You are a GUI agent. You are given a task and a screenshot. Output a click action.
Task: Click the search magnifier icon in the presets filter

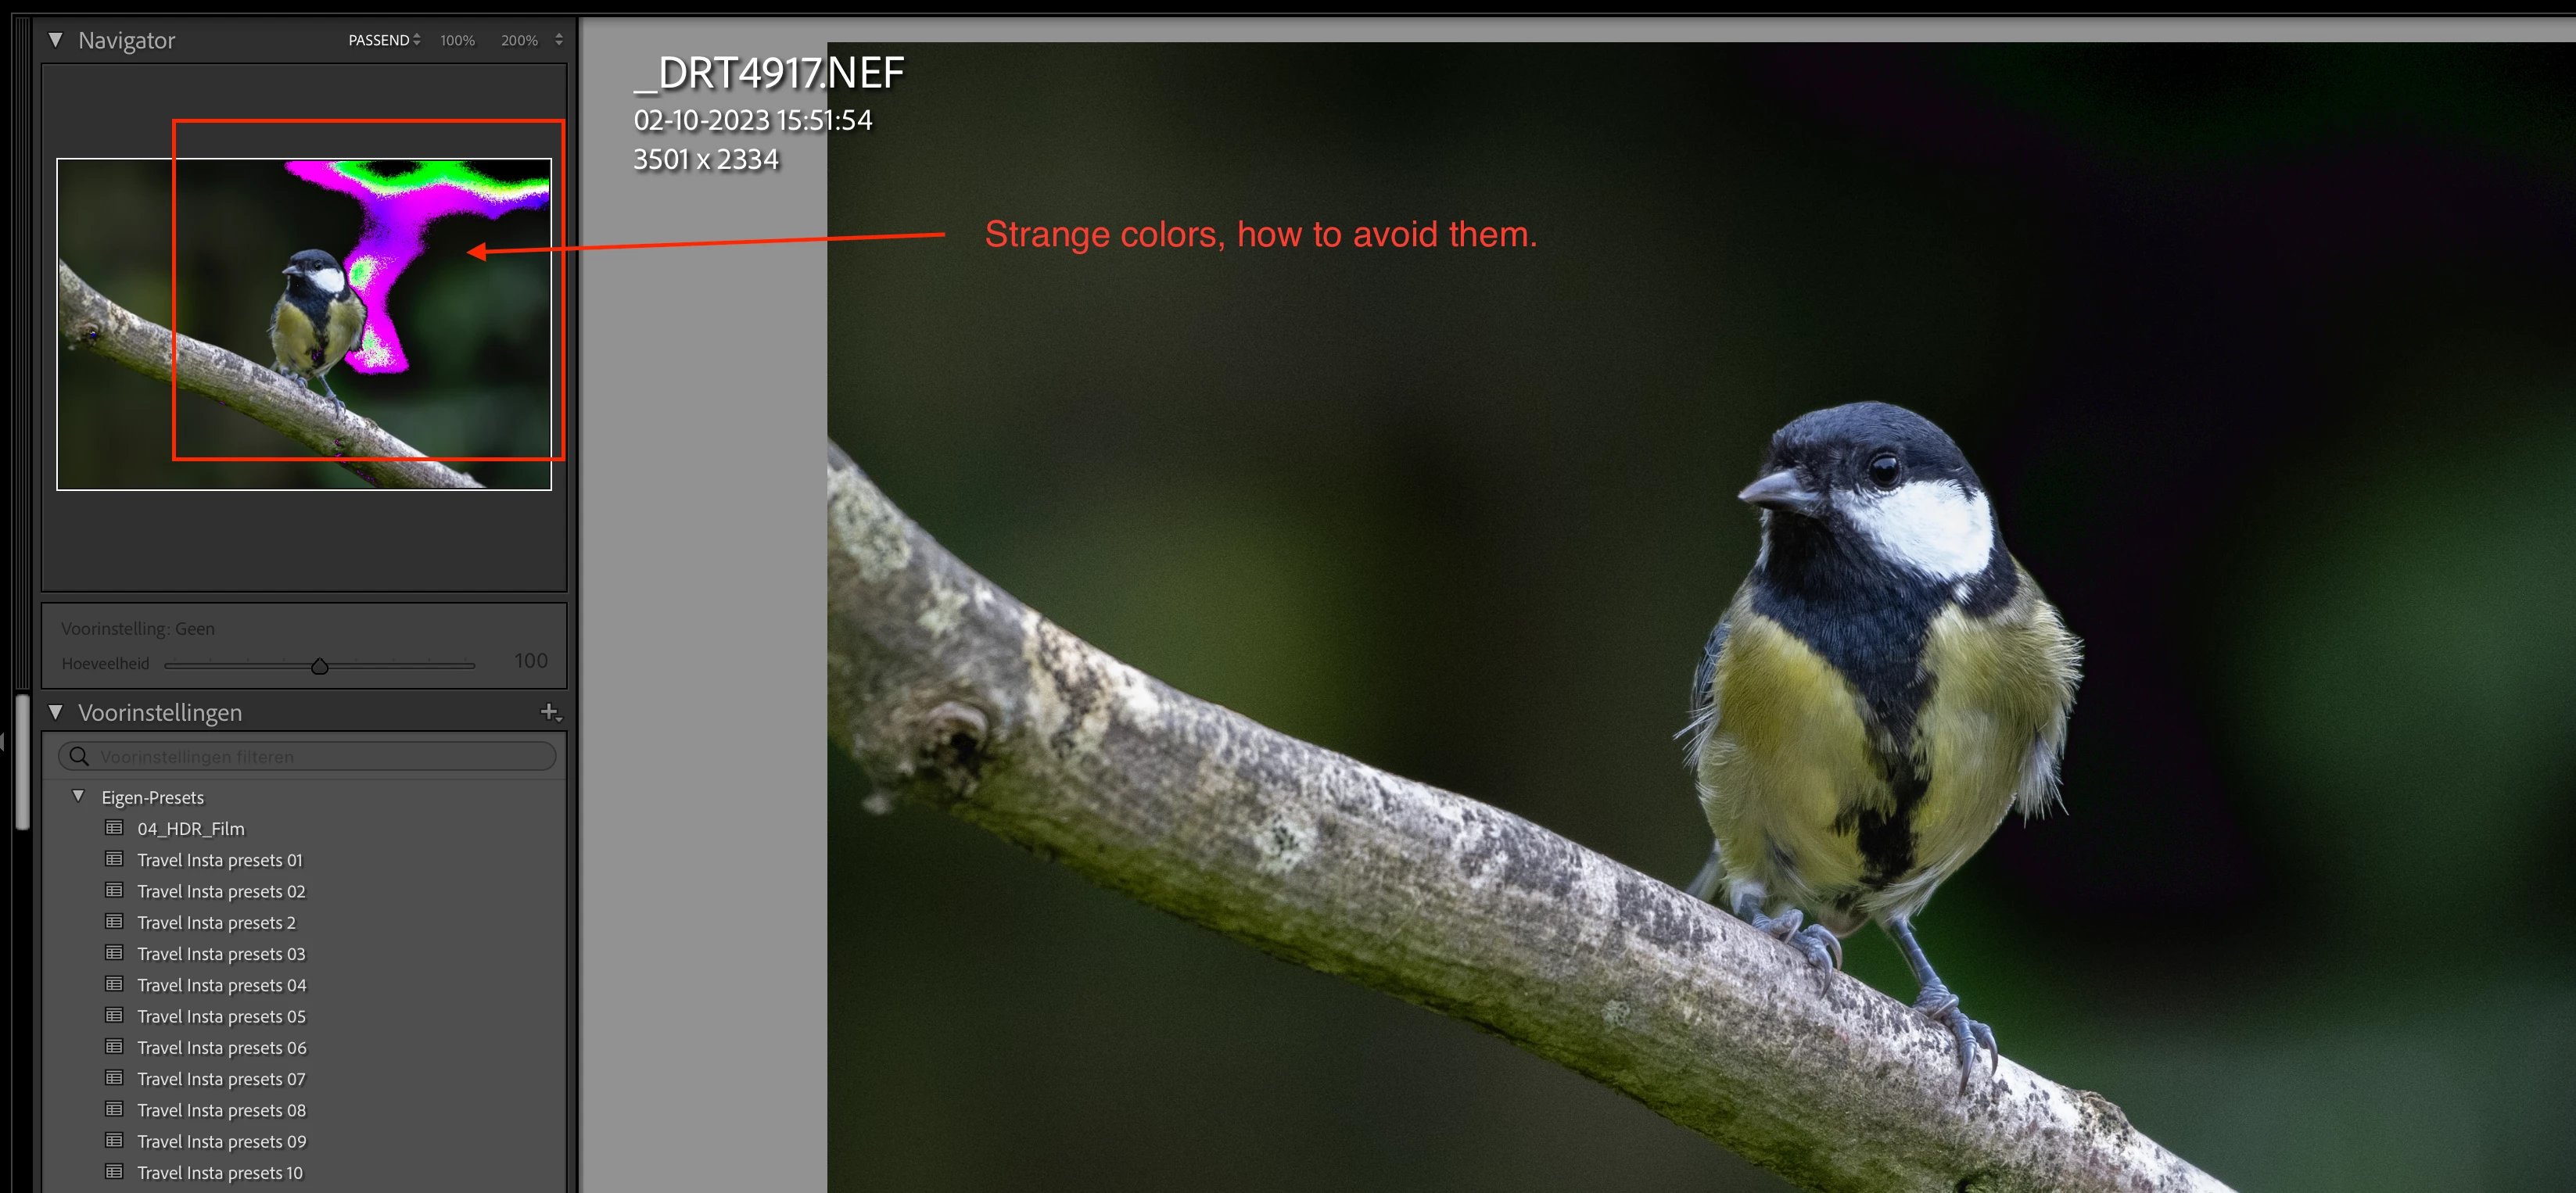coord(79,756)
